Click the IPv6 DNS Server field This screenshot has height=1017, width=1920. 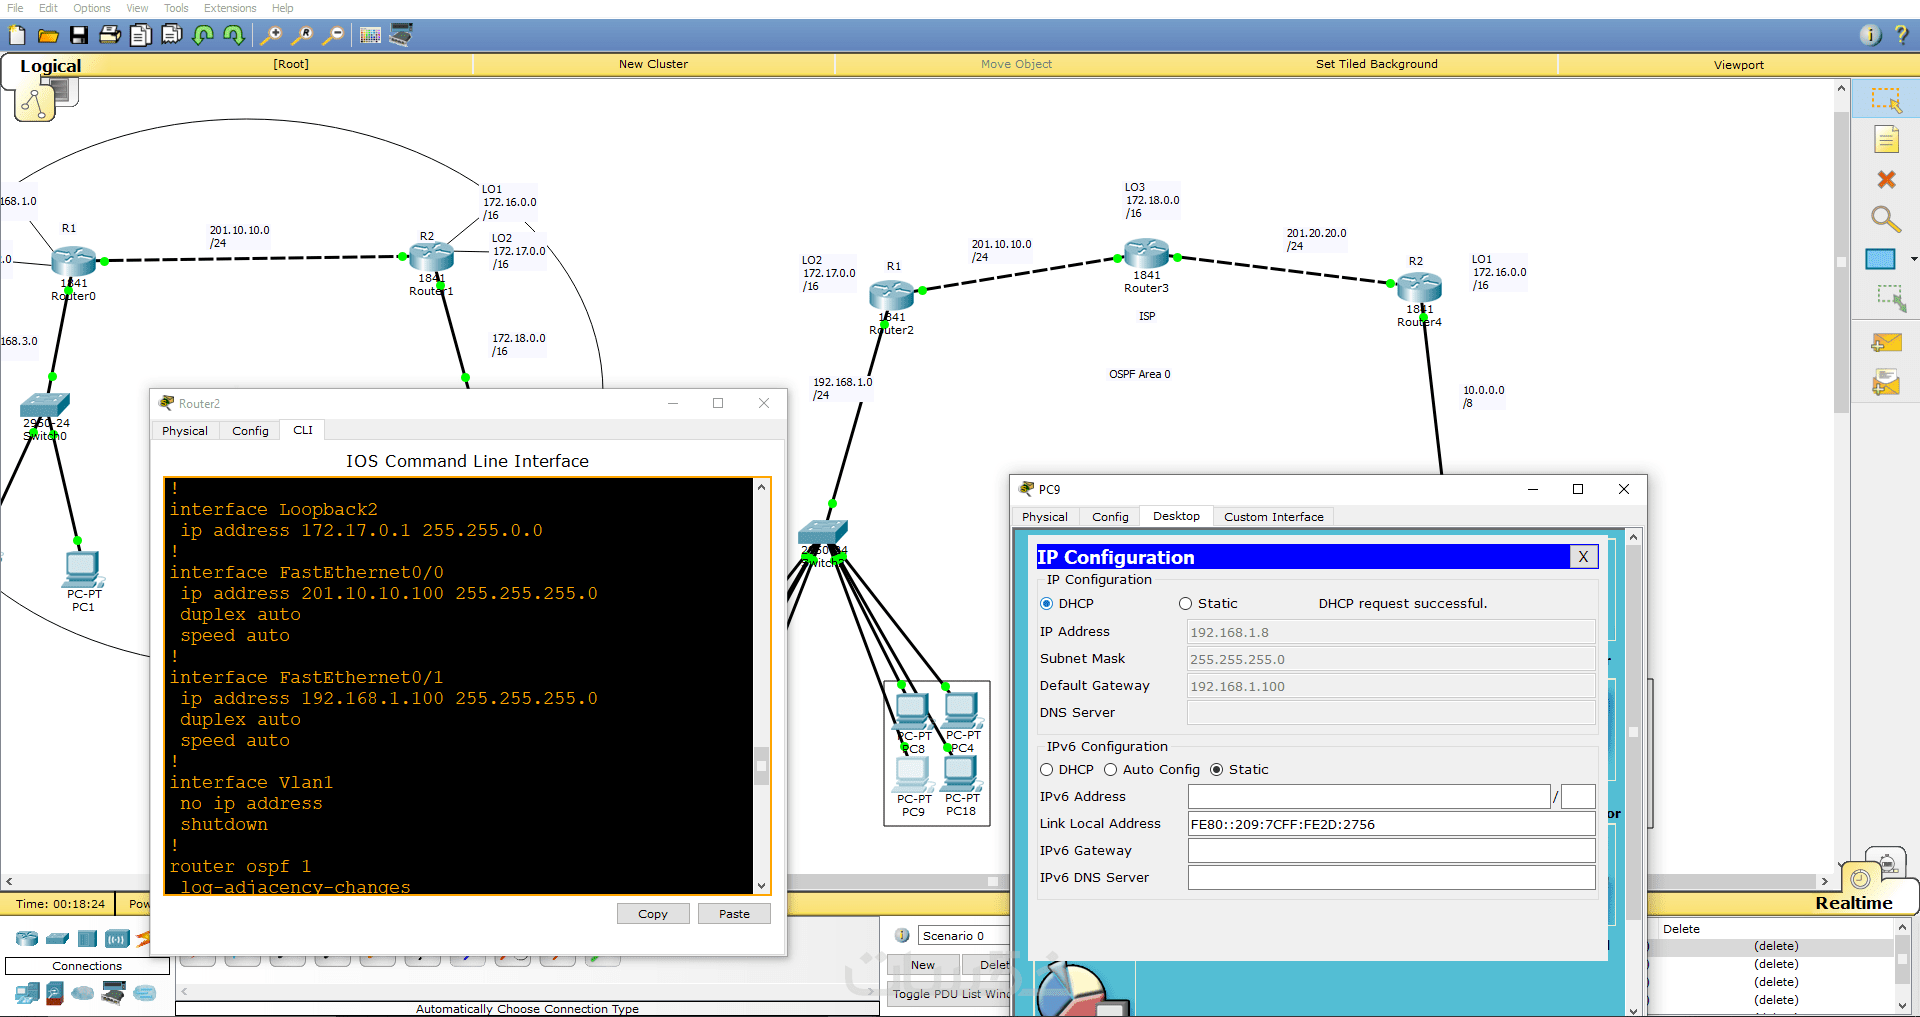tap(1391, 878)
